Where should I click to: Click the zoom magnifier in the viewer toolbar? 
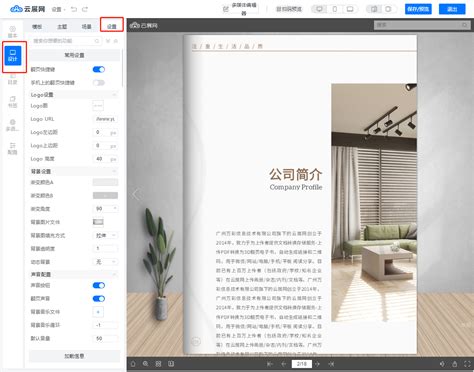pos(146,364)
